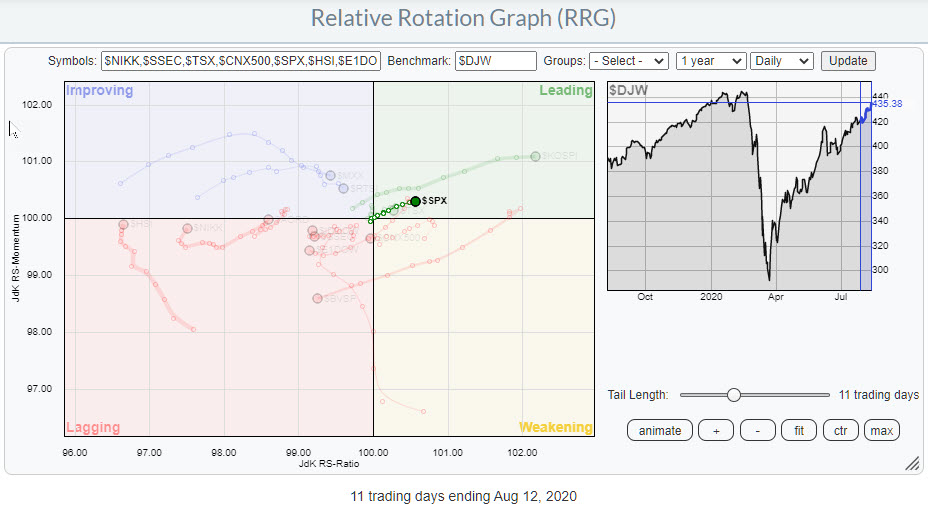Image resolution: width=928 pixels, height=506 pixels.
Task: Click the fit button
Action: click(x=797, y=431)
